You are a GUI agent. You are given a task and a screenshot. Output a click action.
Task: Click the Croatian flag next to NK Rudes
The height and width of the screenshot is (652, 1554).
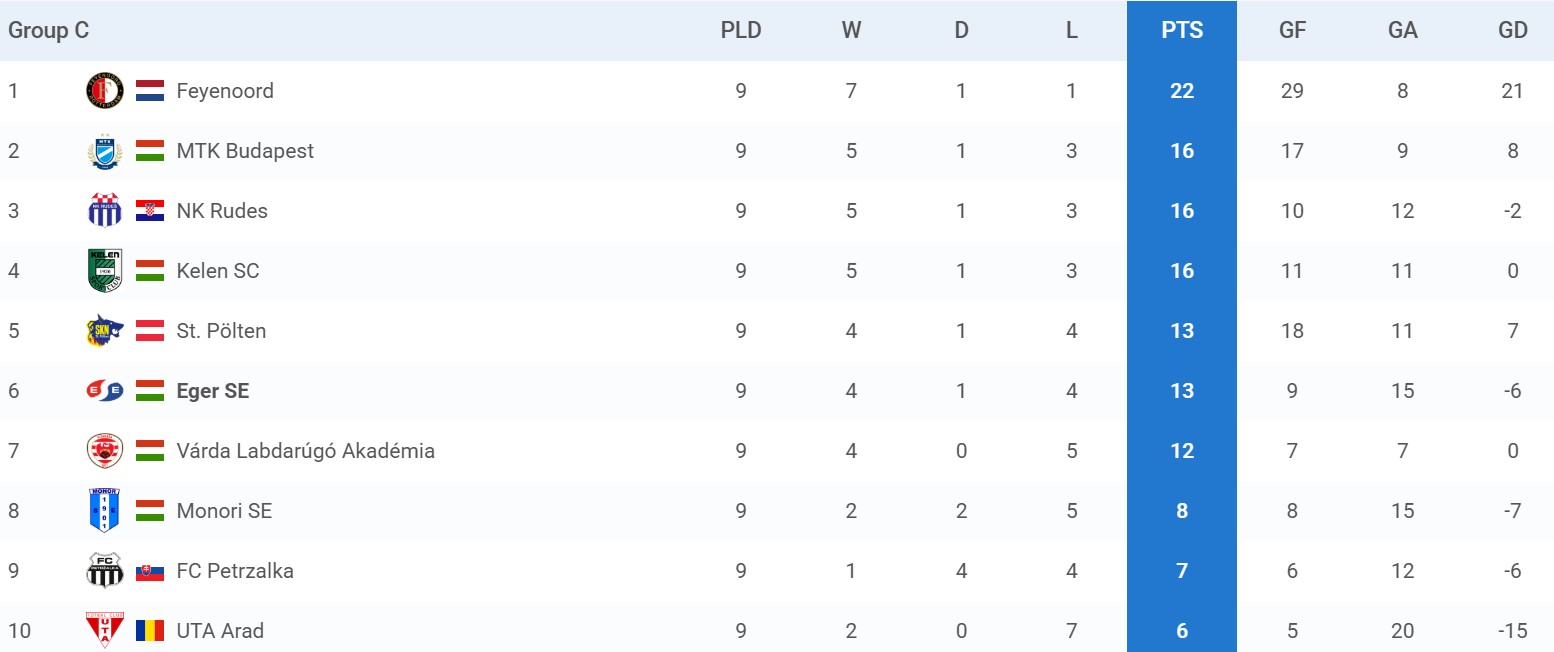[x=150, y=211]
